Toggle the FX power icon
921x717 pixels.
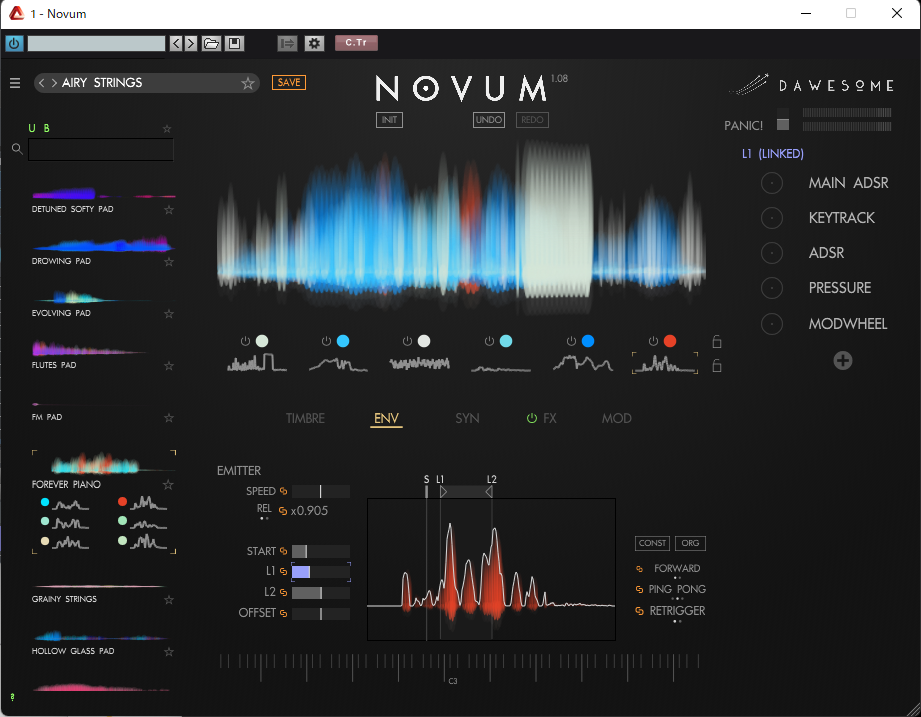(532, 419)
